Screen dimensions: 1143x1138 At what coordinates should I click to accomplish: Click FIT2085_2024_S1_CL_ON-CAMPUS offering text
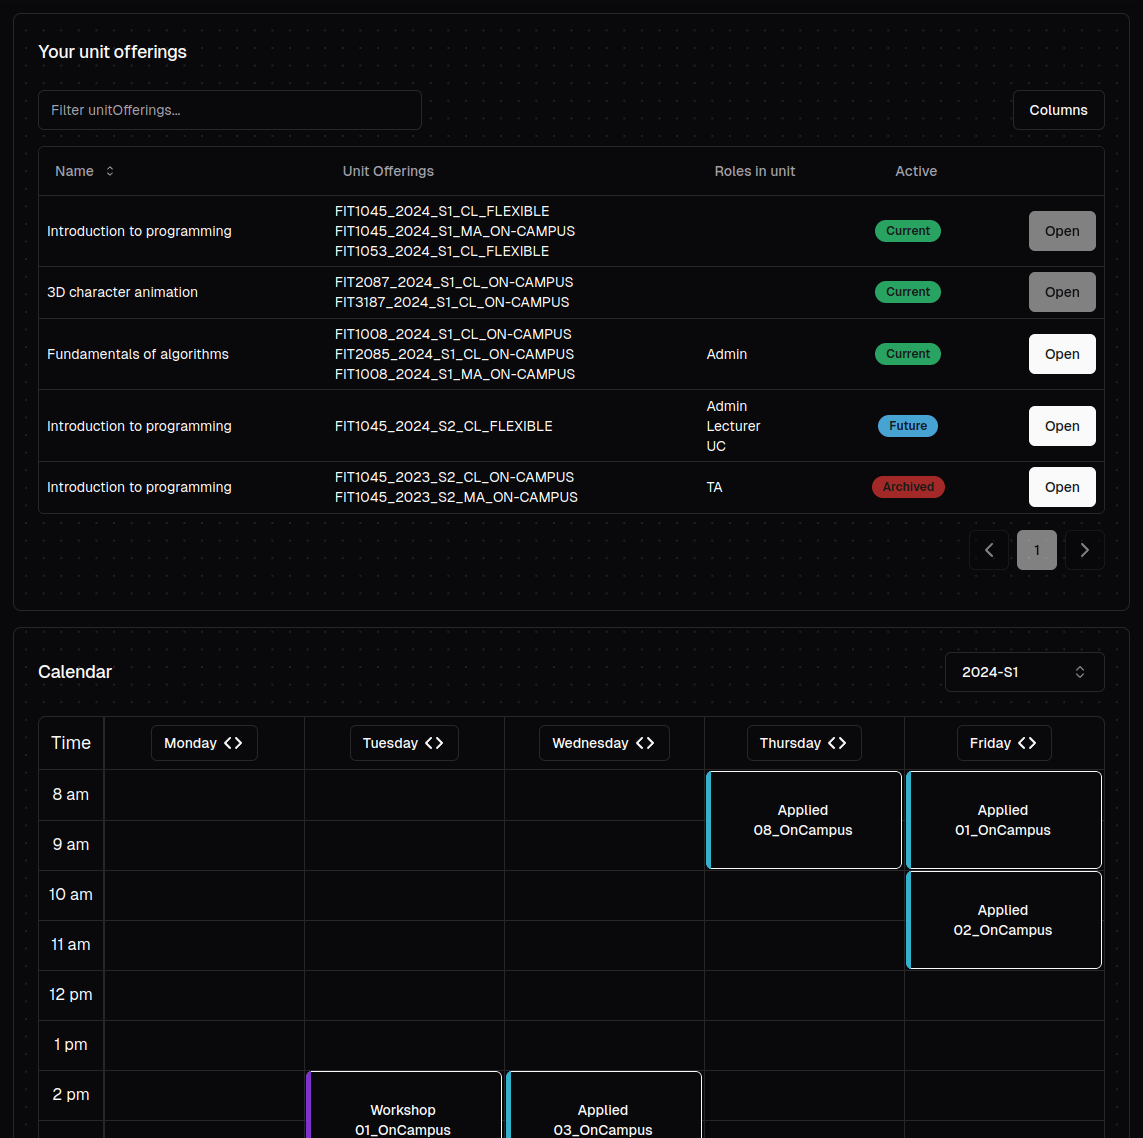454,354
